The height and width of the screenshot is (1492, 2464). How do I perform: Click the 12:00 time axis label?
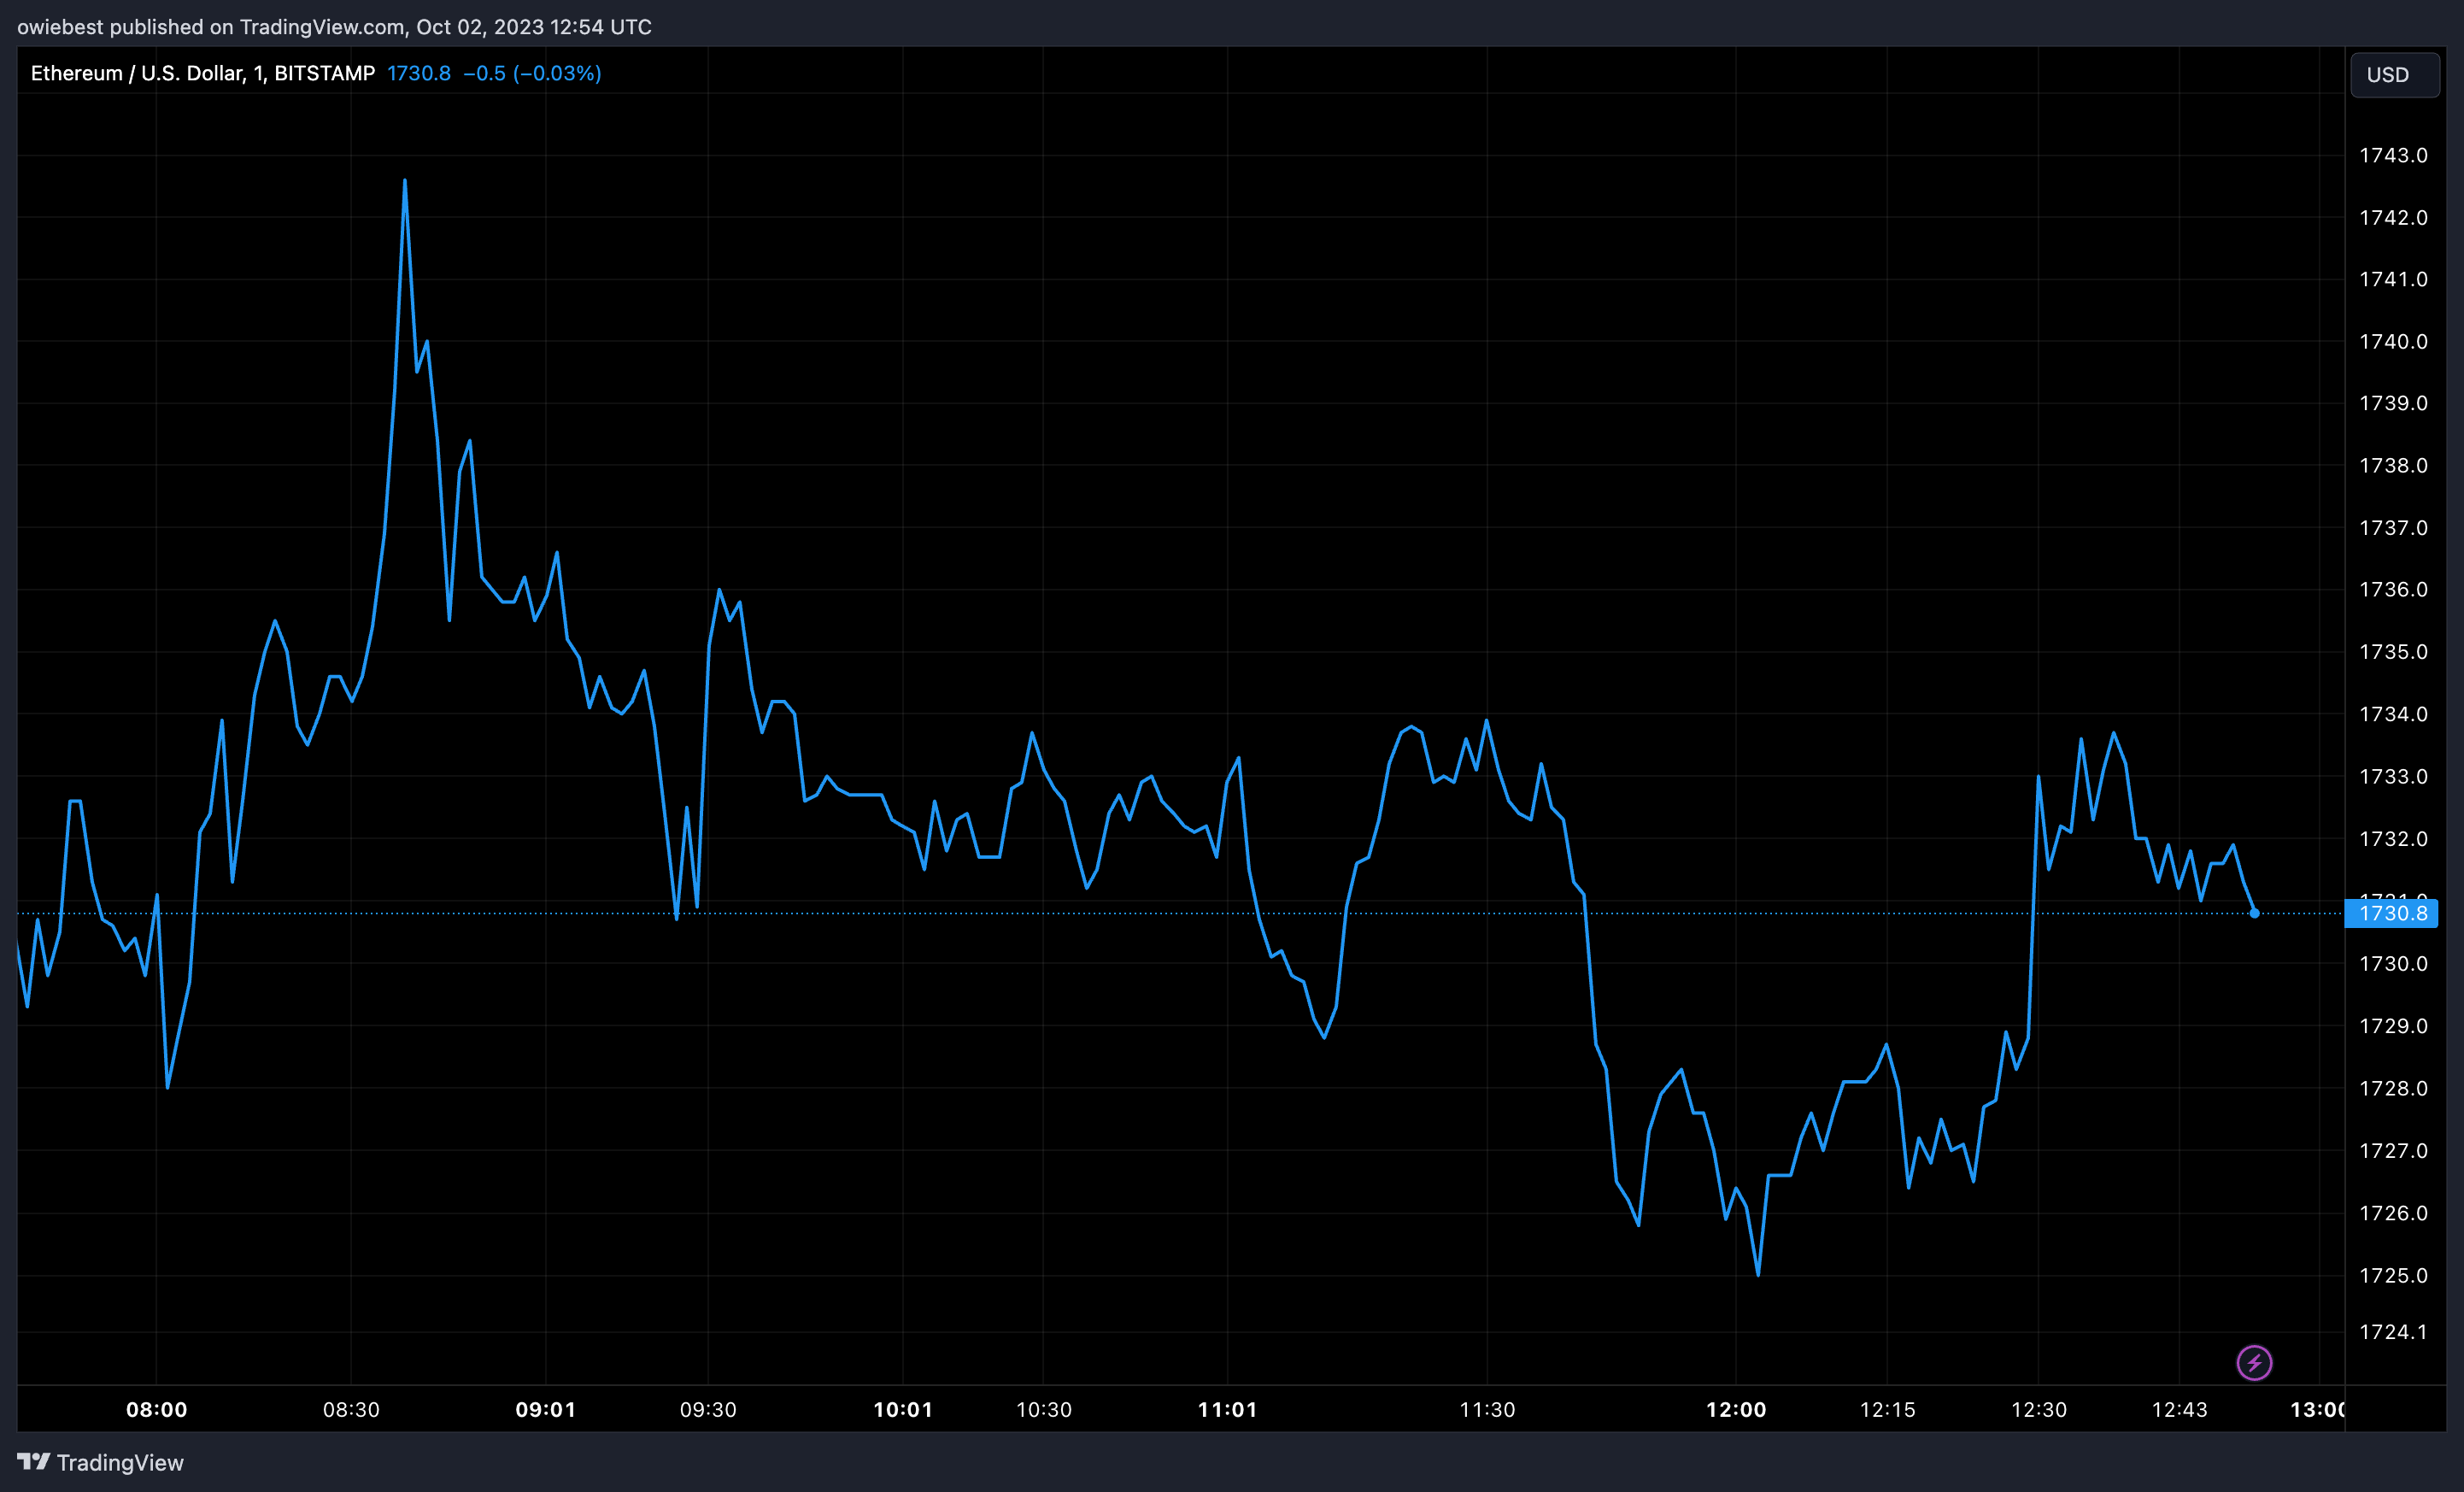pos(1736,1409)
